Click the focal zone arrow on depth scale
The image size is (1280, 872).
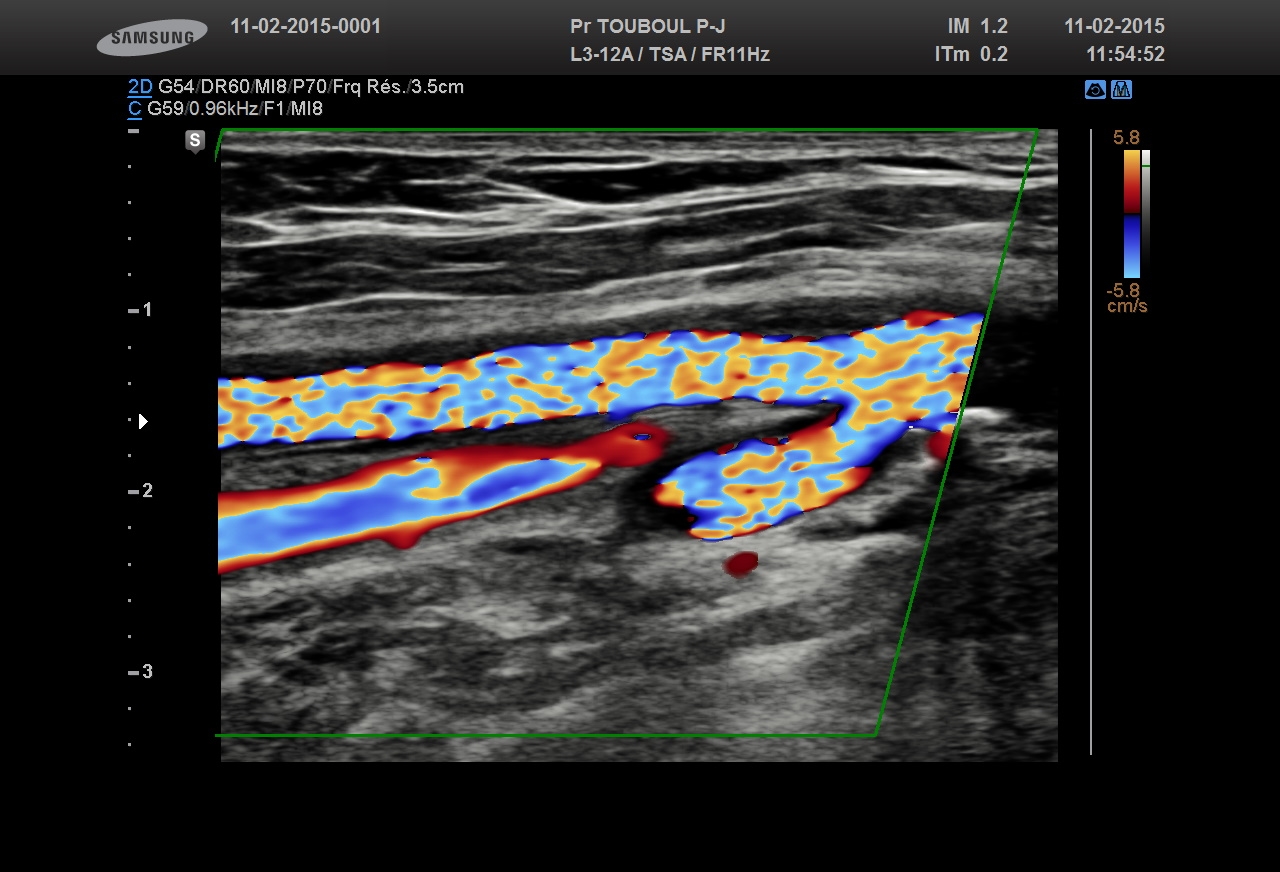[x=143, y=421]
